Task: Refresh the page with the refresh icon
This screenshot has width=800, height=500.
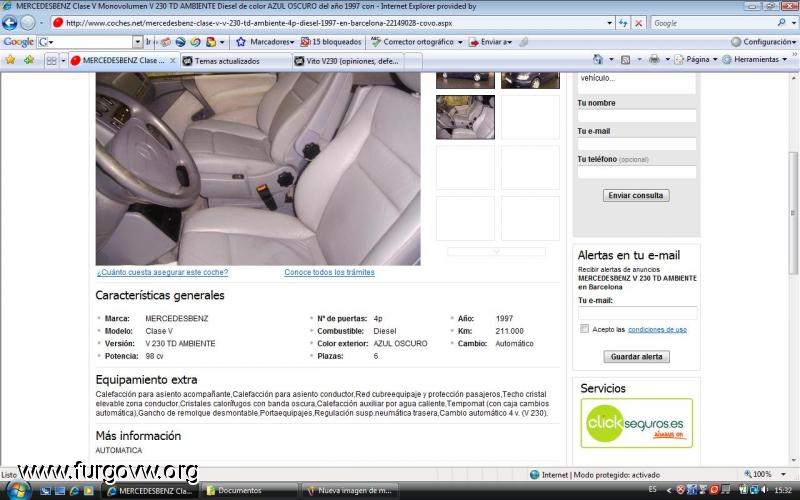Action: point(623,23)
